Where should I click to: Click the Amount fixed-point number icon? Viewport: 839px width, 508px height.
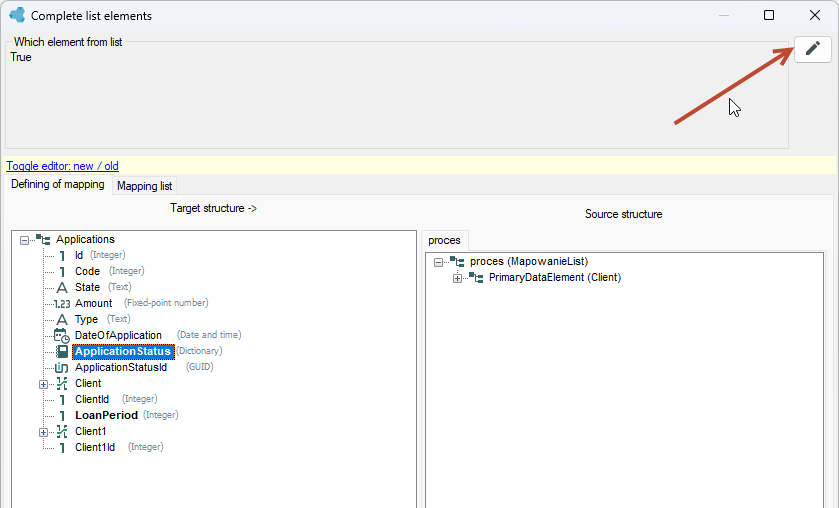(x=62, y=304)
